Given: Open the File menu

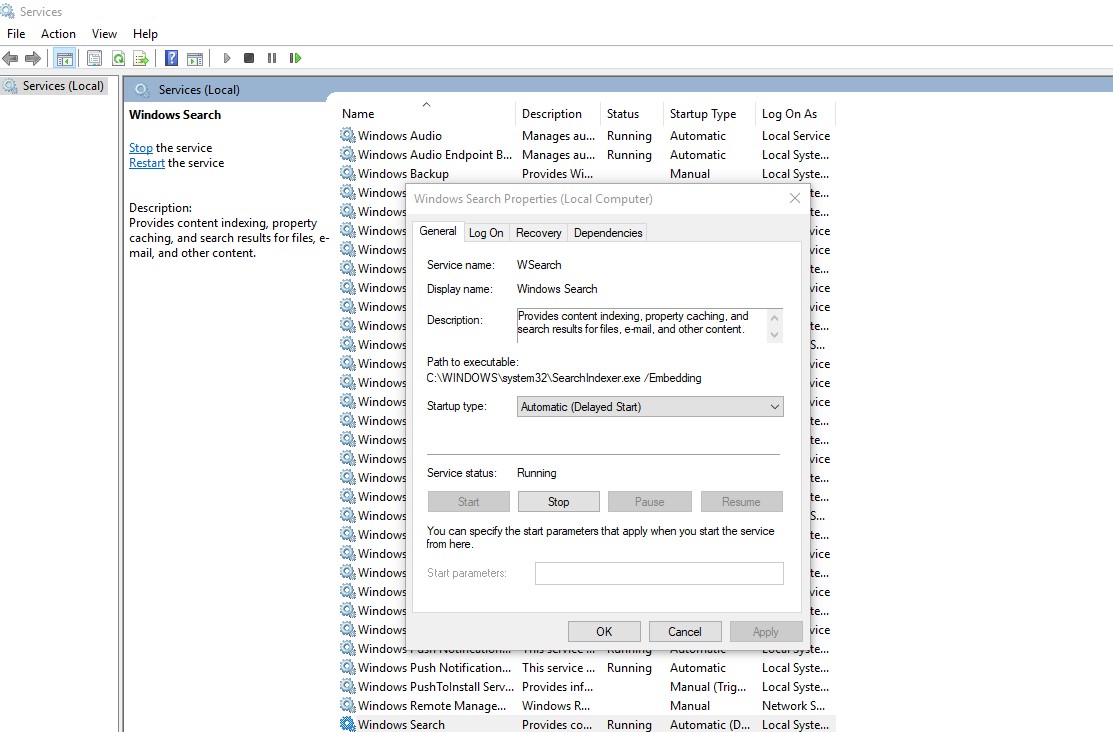Looking at the screenshot, I should pyautogui.click(x=16, y=33).
